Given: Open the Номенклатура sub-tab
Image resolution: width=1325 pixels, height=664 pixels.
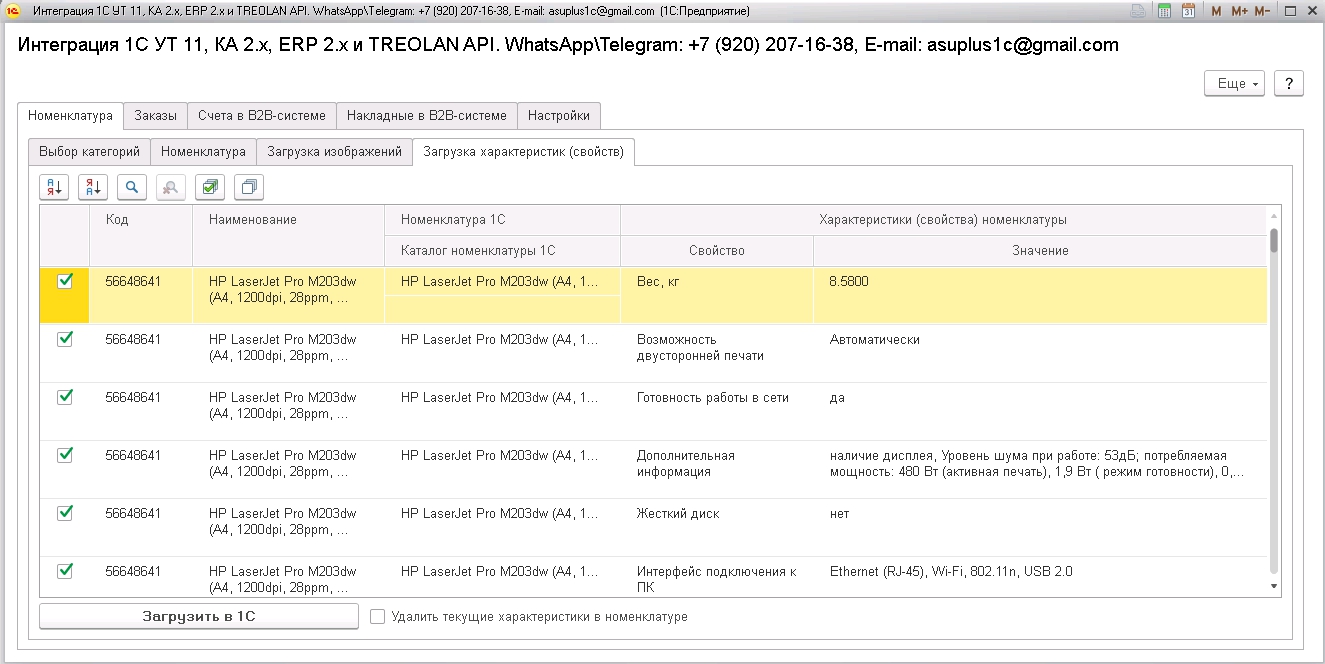Looking at the screenshot, I should (203, 152).
